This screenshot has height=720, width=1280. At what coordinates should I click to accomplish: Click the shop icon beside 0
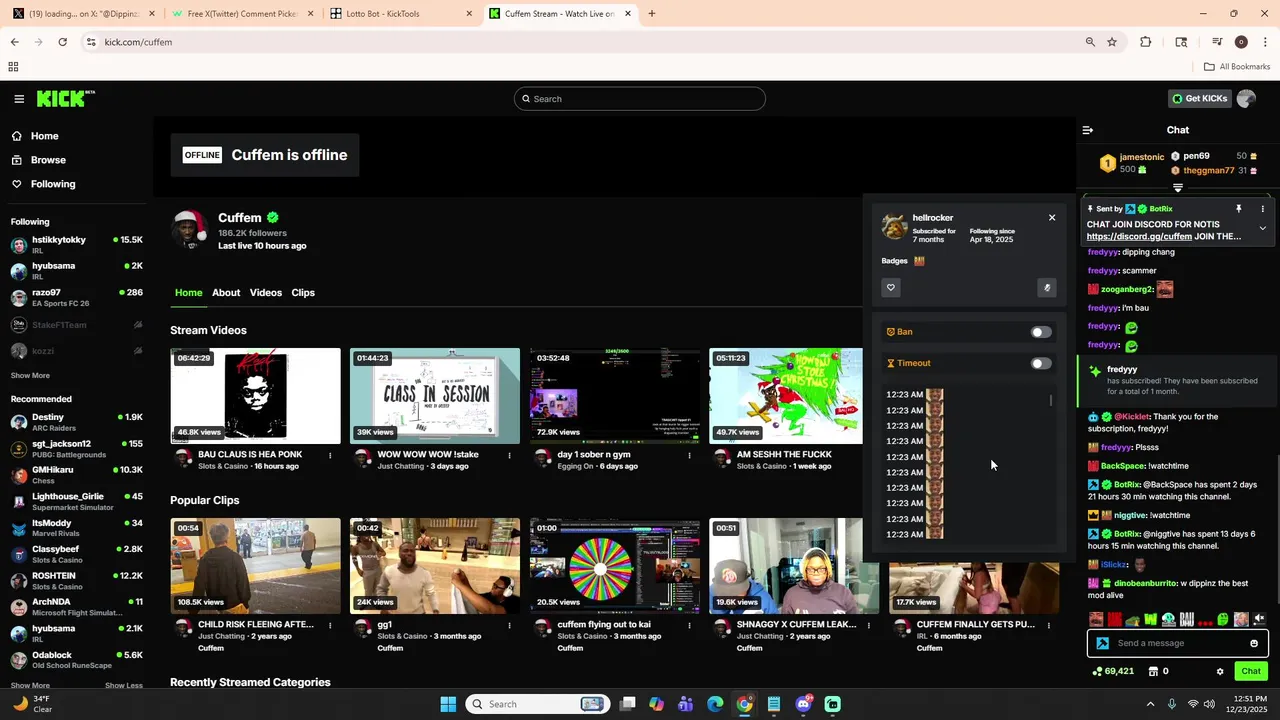pyautogui.click(x=1153, y=672)
